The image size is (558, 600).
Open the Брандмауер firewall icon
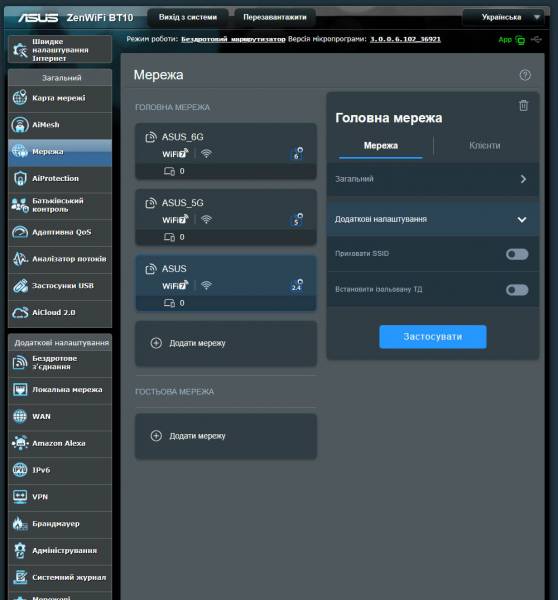point(20,523)
